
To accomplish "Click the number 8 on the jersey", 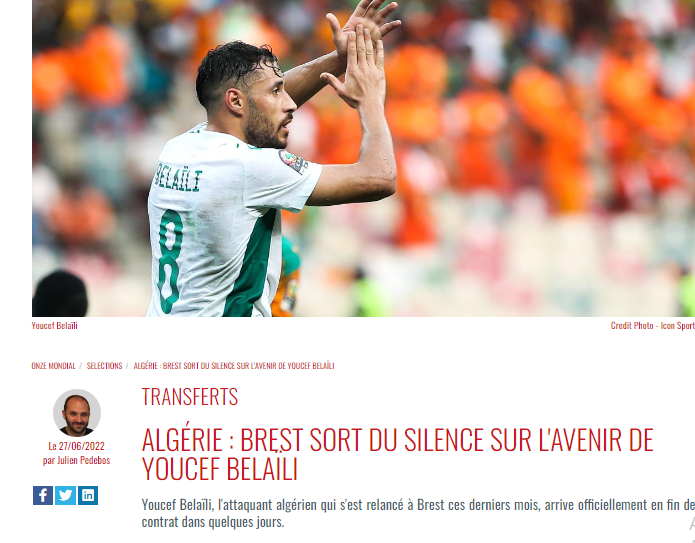I will point(170,261).
